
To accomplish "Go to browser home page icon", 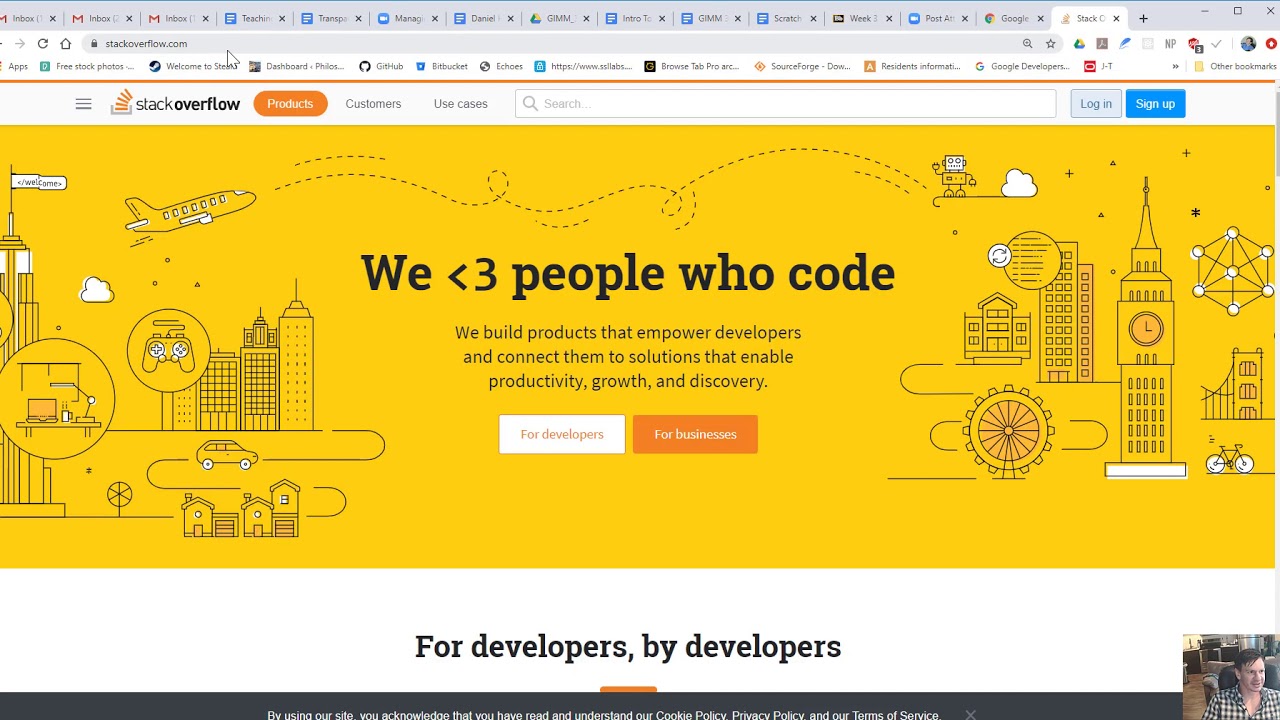I will [66, 44].
